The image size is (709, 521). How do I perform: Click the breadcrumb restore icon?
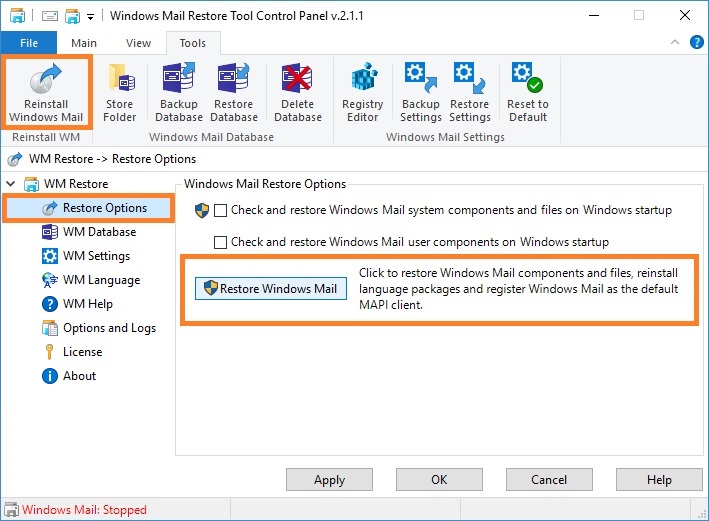click(x=15, y=159)
